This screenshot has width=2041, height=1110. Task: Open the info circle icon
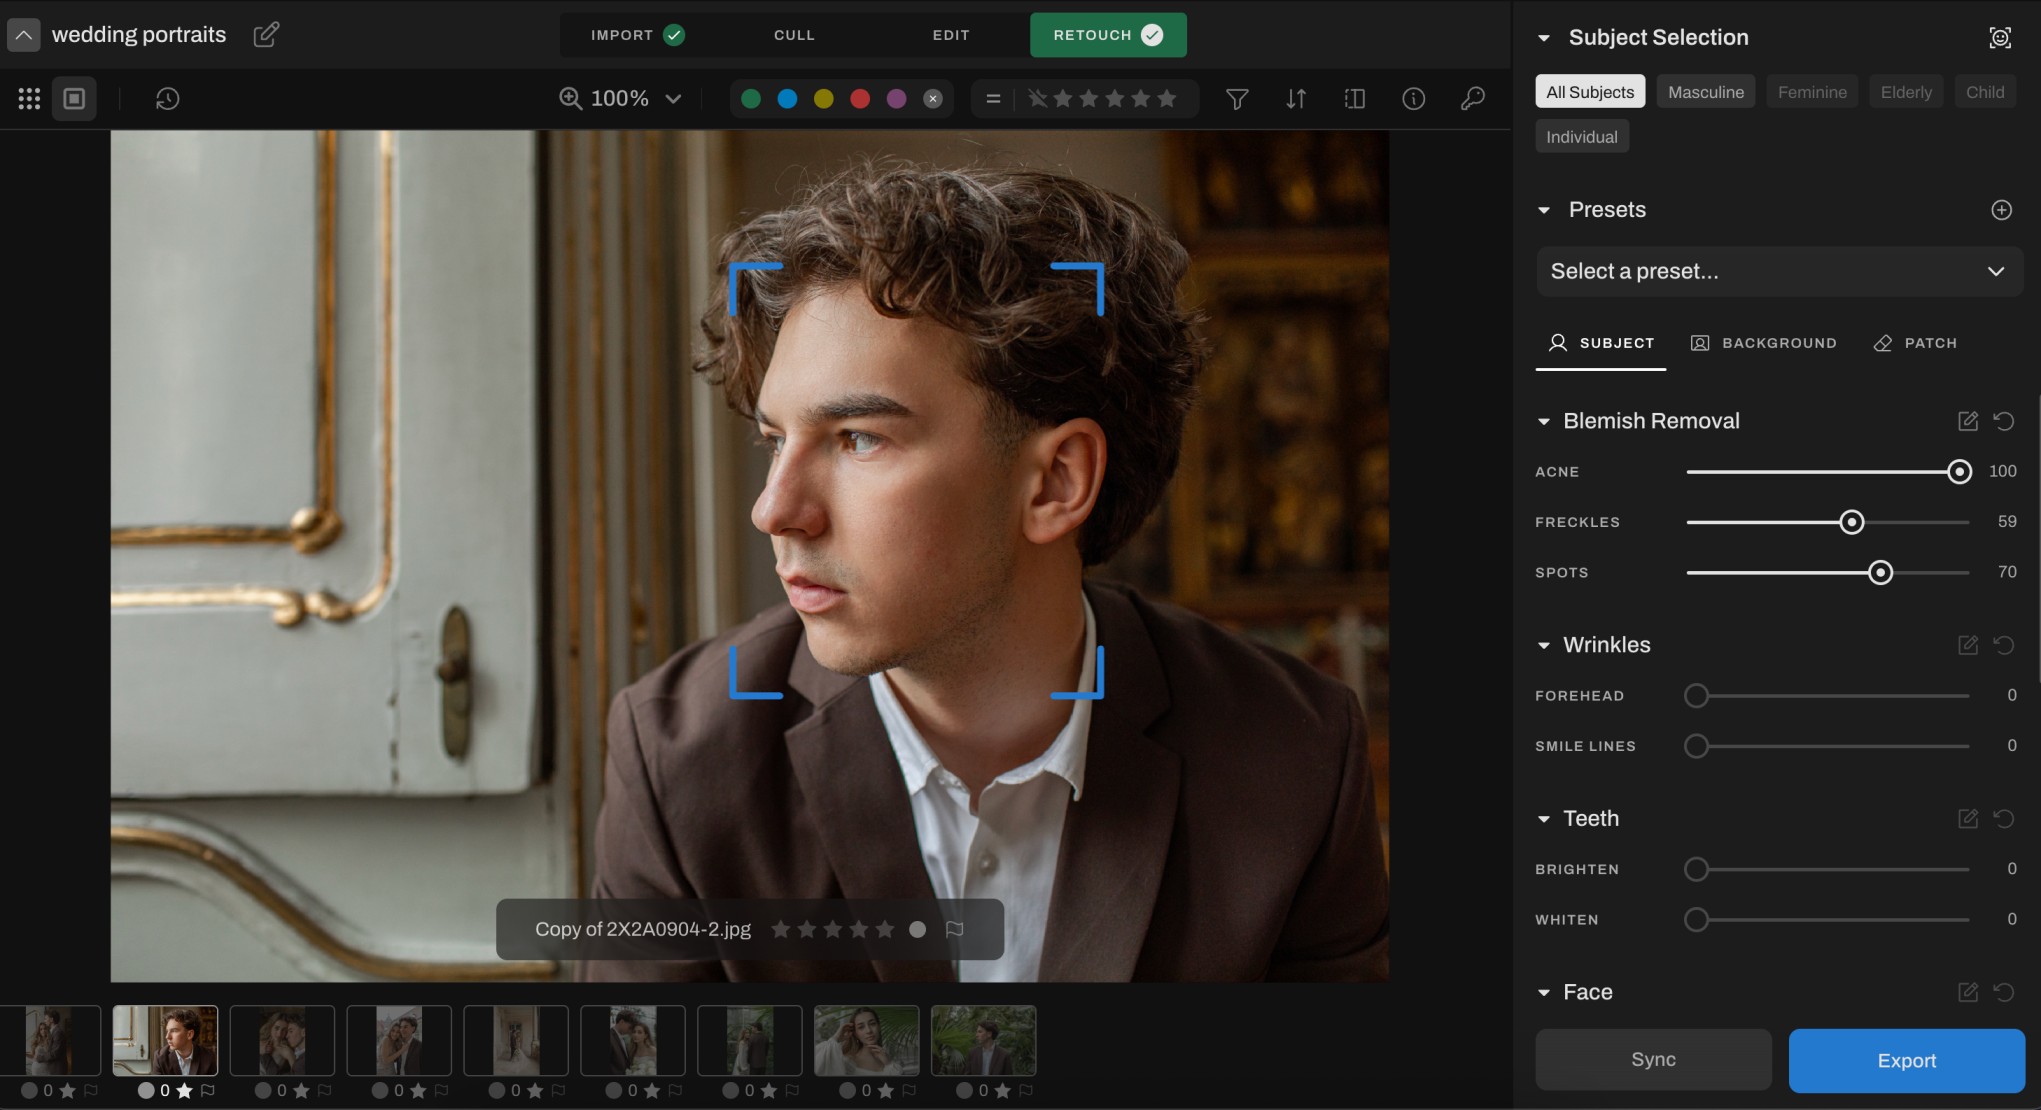pyautogui.click(x=1413, y=99)
